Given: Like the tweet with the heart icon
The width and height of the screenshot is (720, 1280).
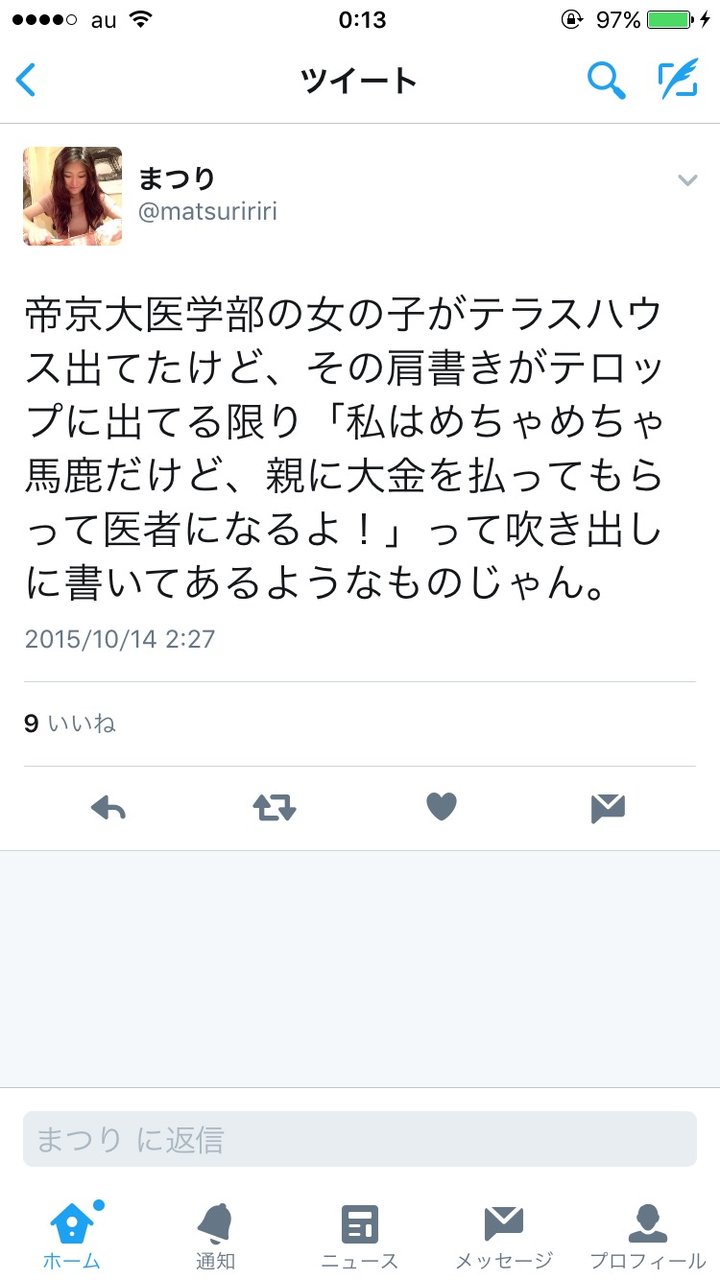Looking at the screenshot, I should click(x=441, y=807).
